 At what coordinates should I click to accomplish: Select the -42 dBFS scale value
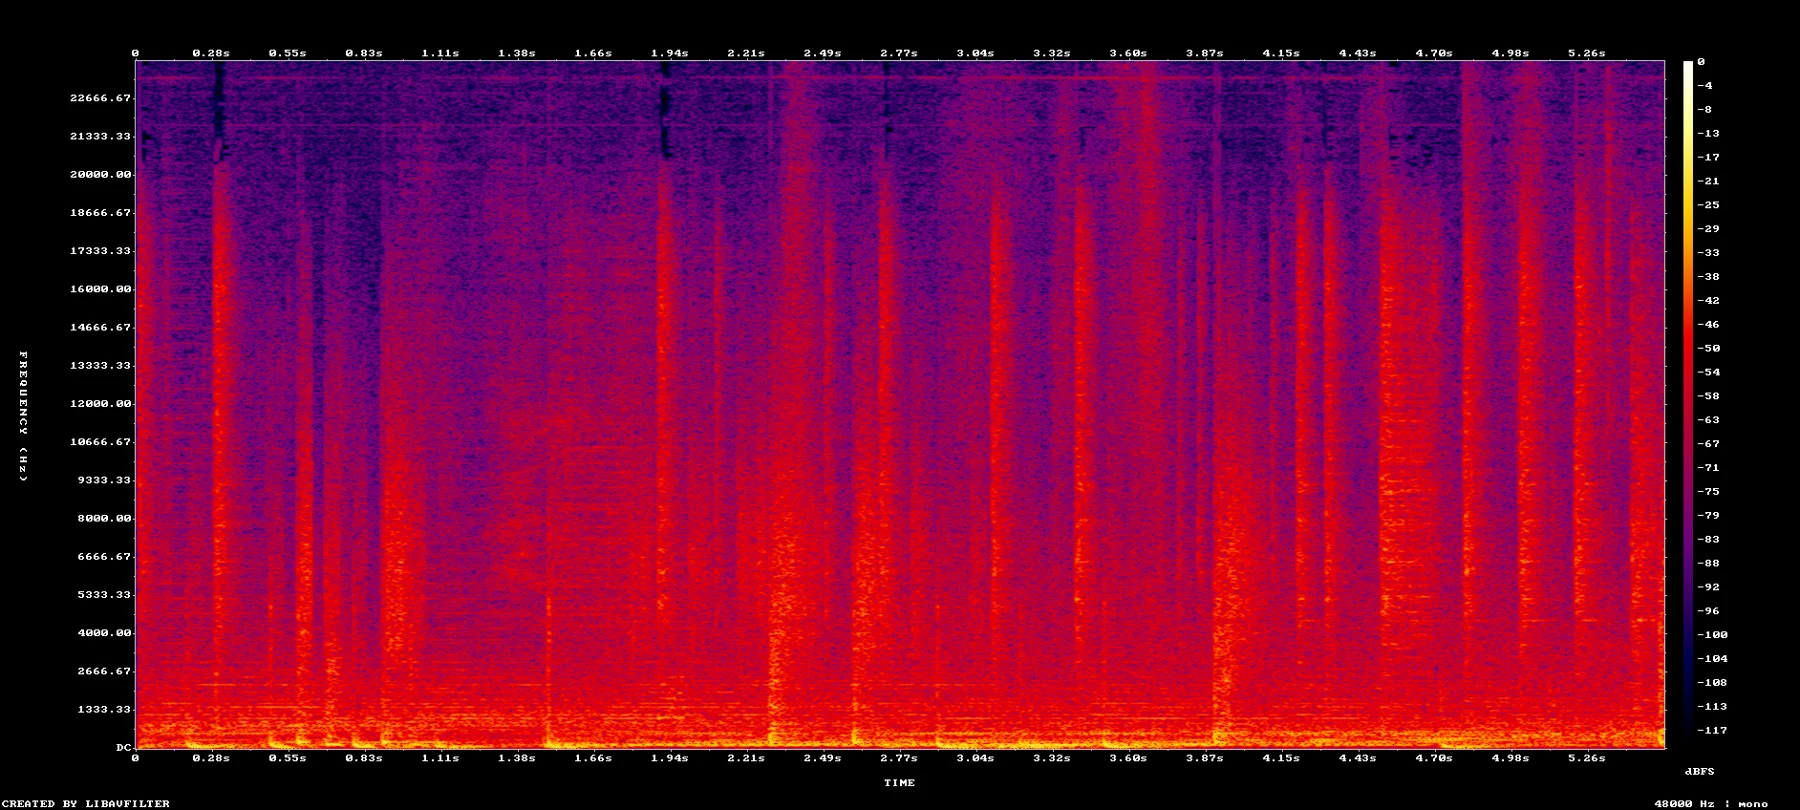point(1708,301)
